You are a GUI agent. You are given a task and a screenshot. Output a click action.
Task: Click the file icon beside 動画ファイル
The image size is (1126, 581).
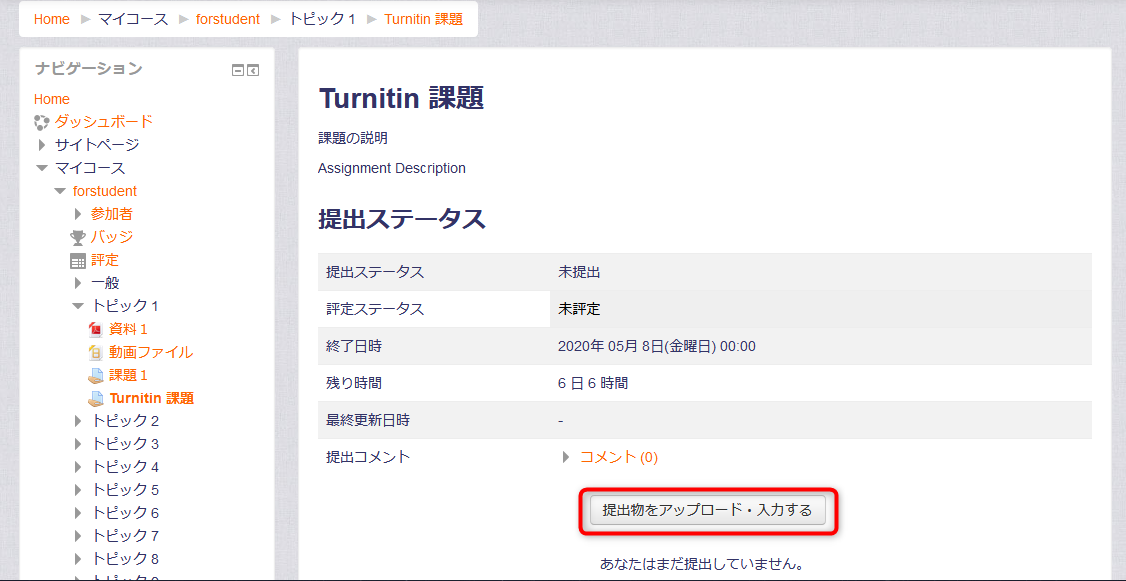click(96, 353)
